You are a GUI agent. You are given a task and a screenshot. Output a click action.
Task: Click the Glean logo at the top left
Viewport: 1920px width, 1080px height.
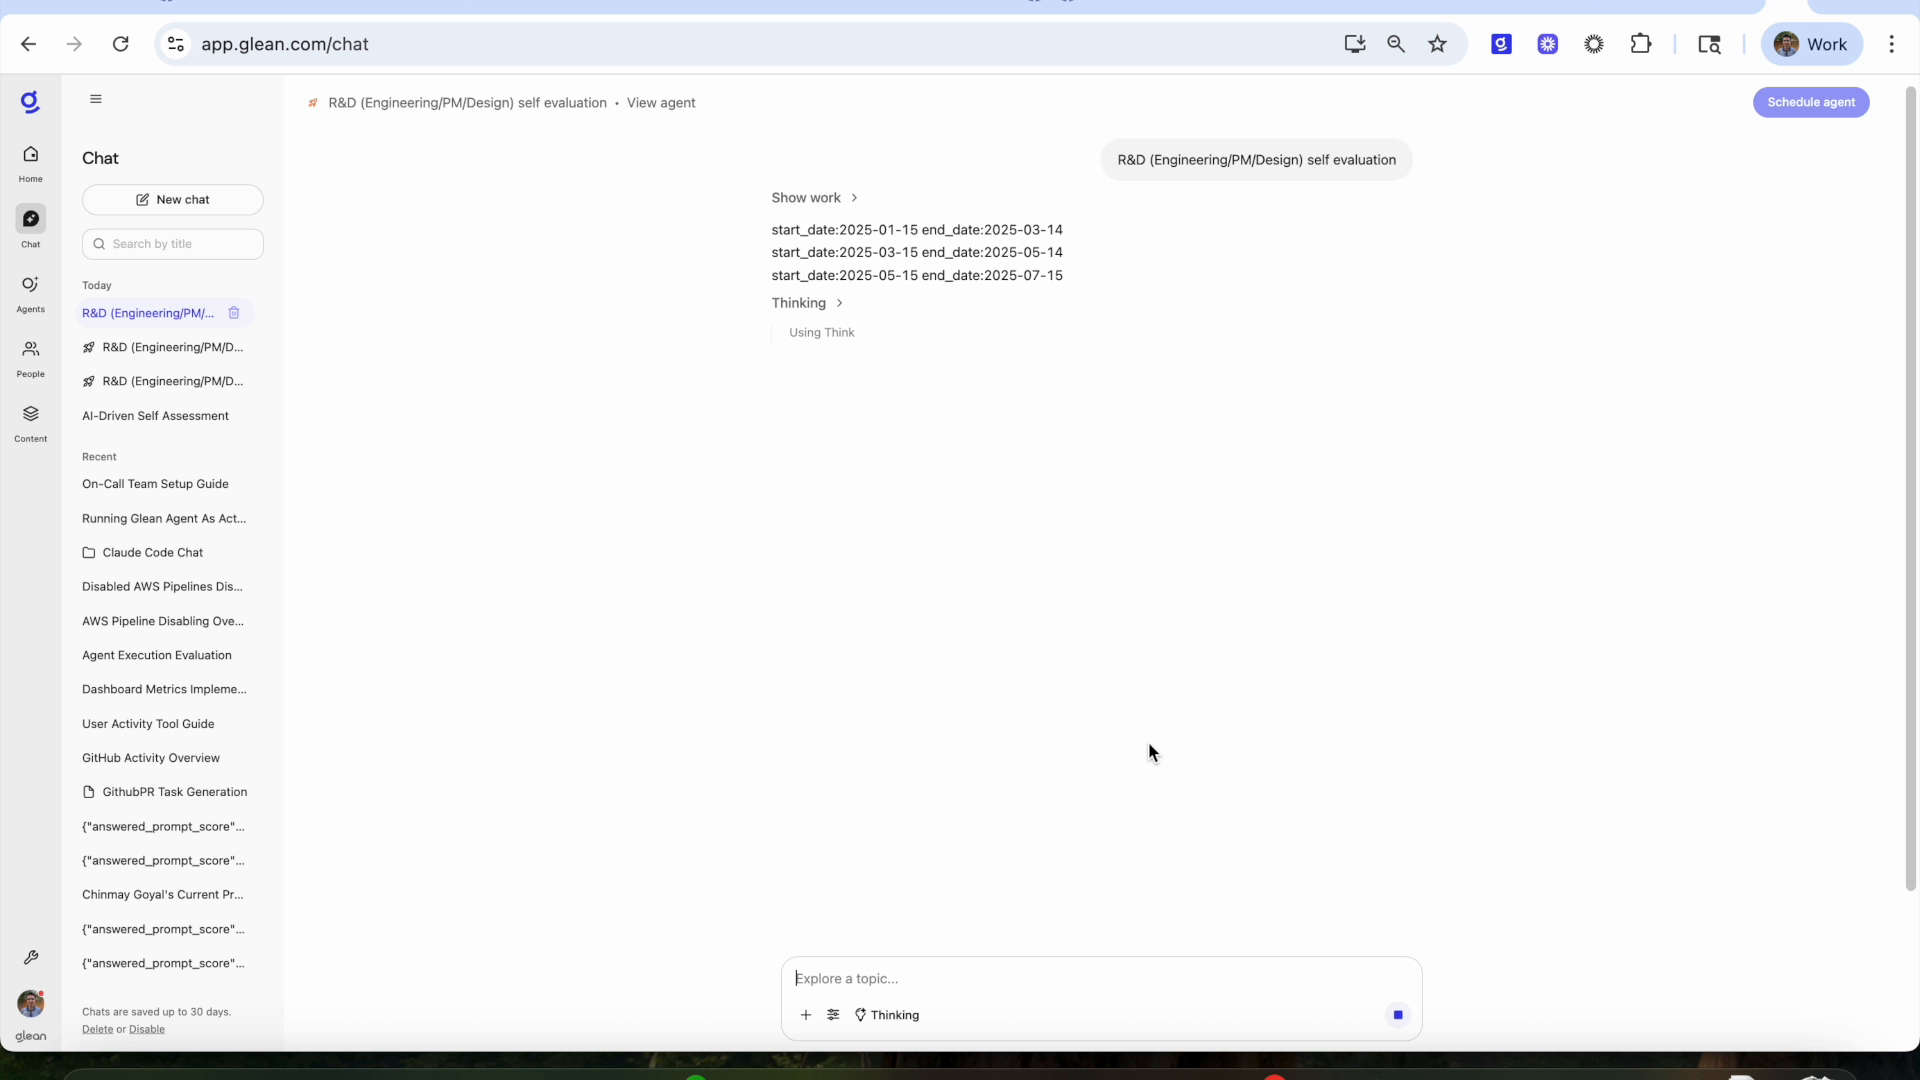click(x=30, y=101)
